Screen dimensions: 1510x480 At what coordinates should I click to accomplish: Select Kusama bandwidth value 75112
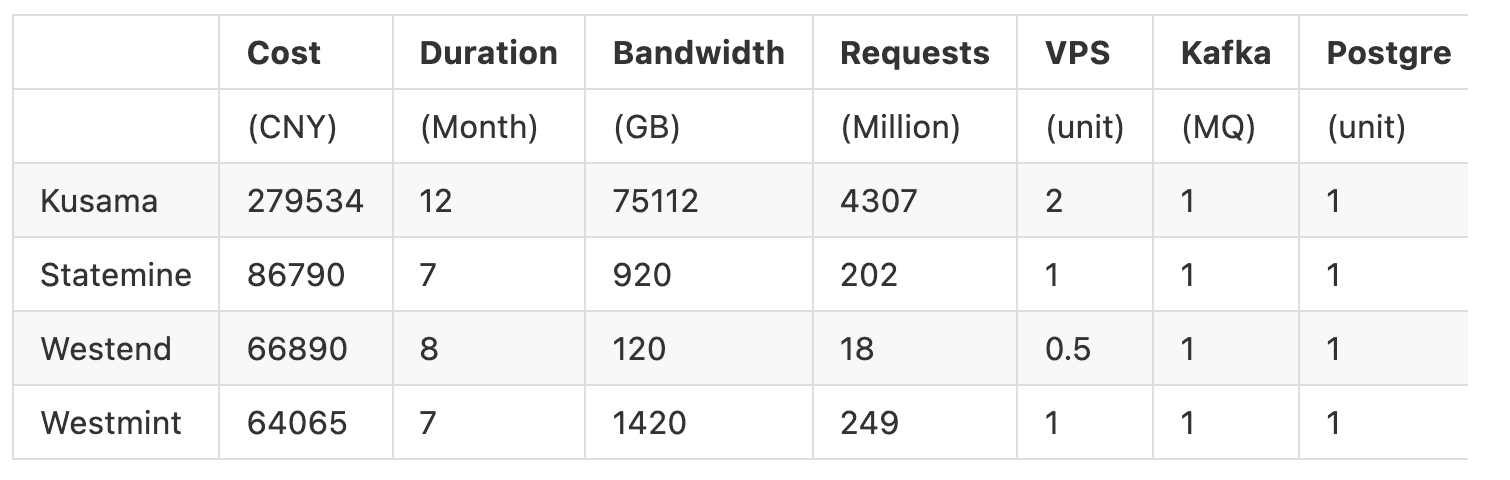(x=656, y=201)
